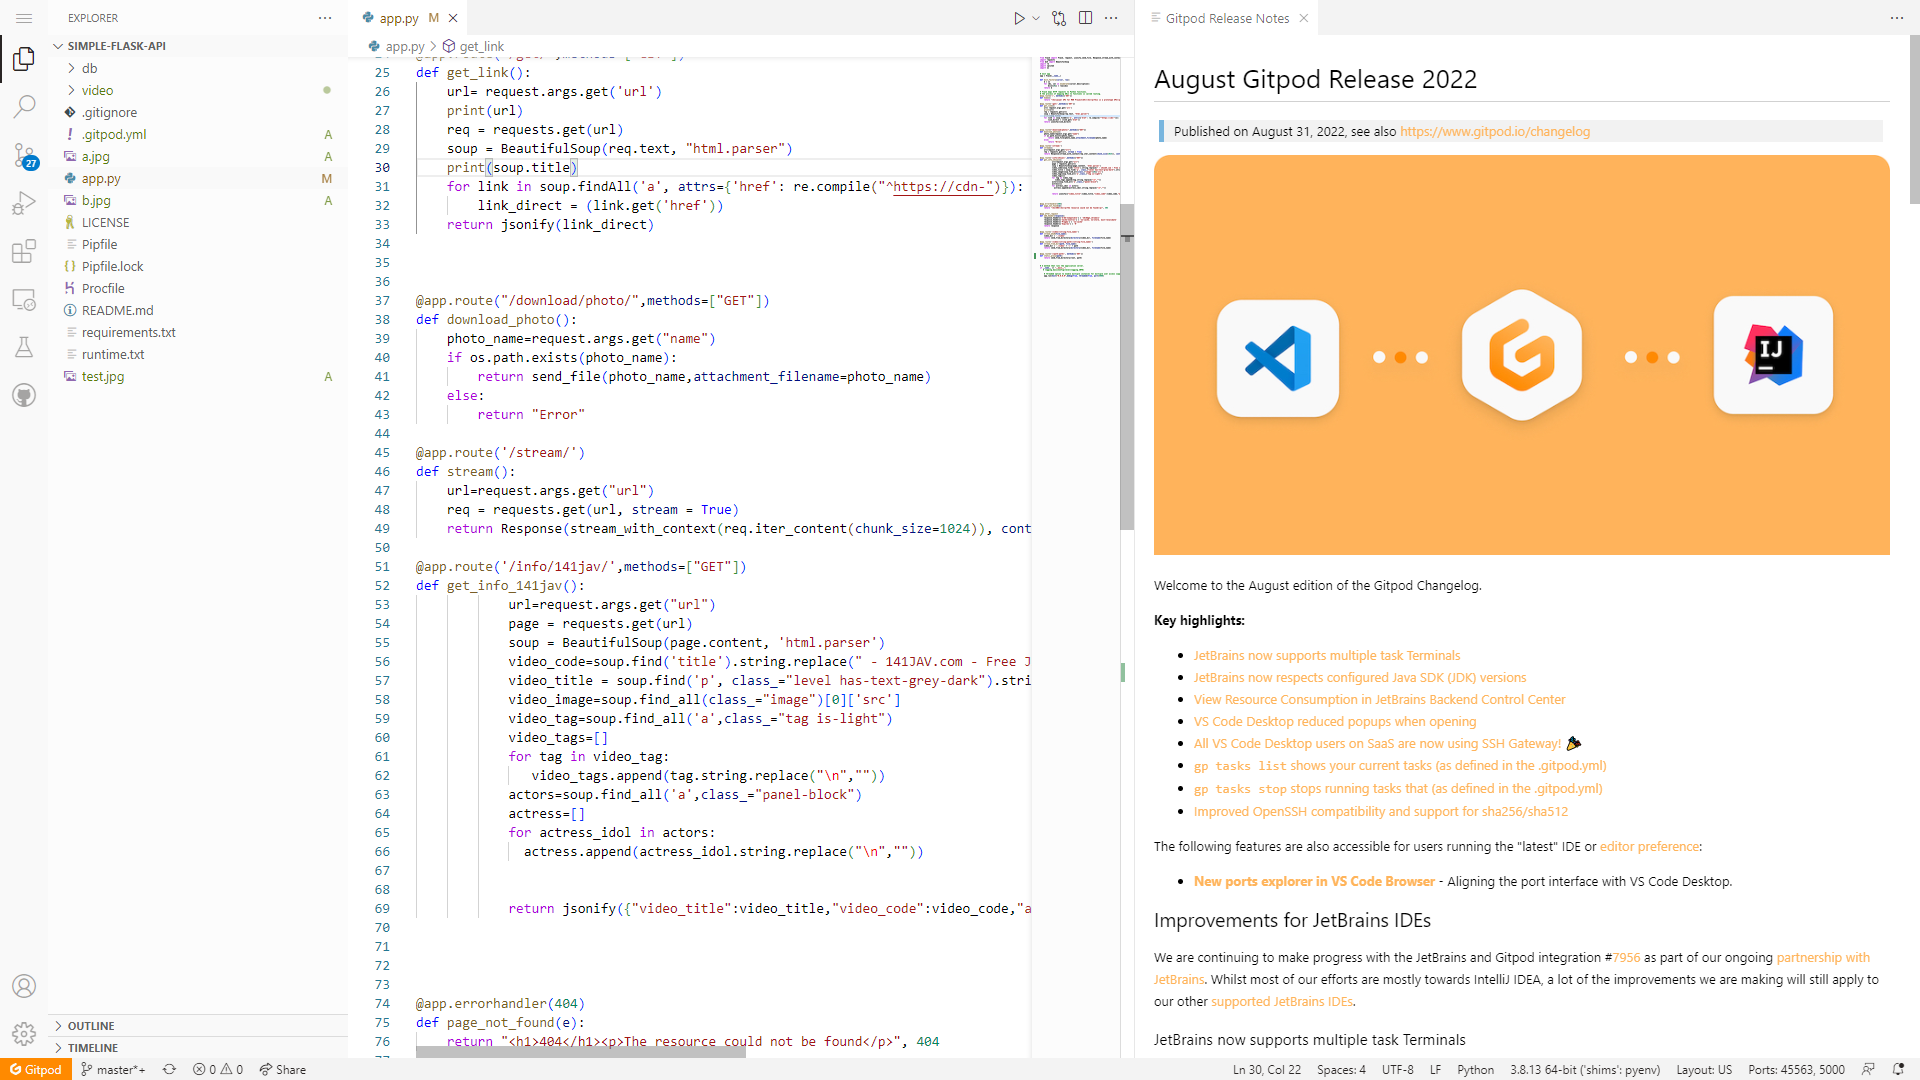The height and width of the screenshot is (1080, 1920).
Task: Open the Source Control view with 27 changes
Action: click(24, 155)
